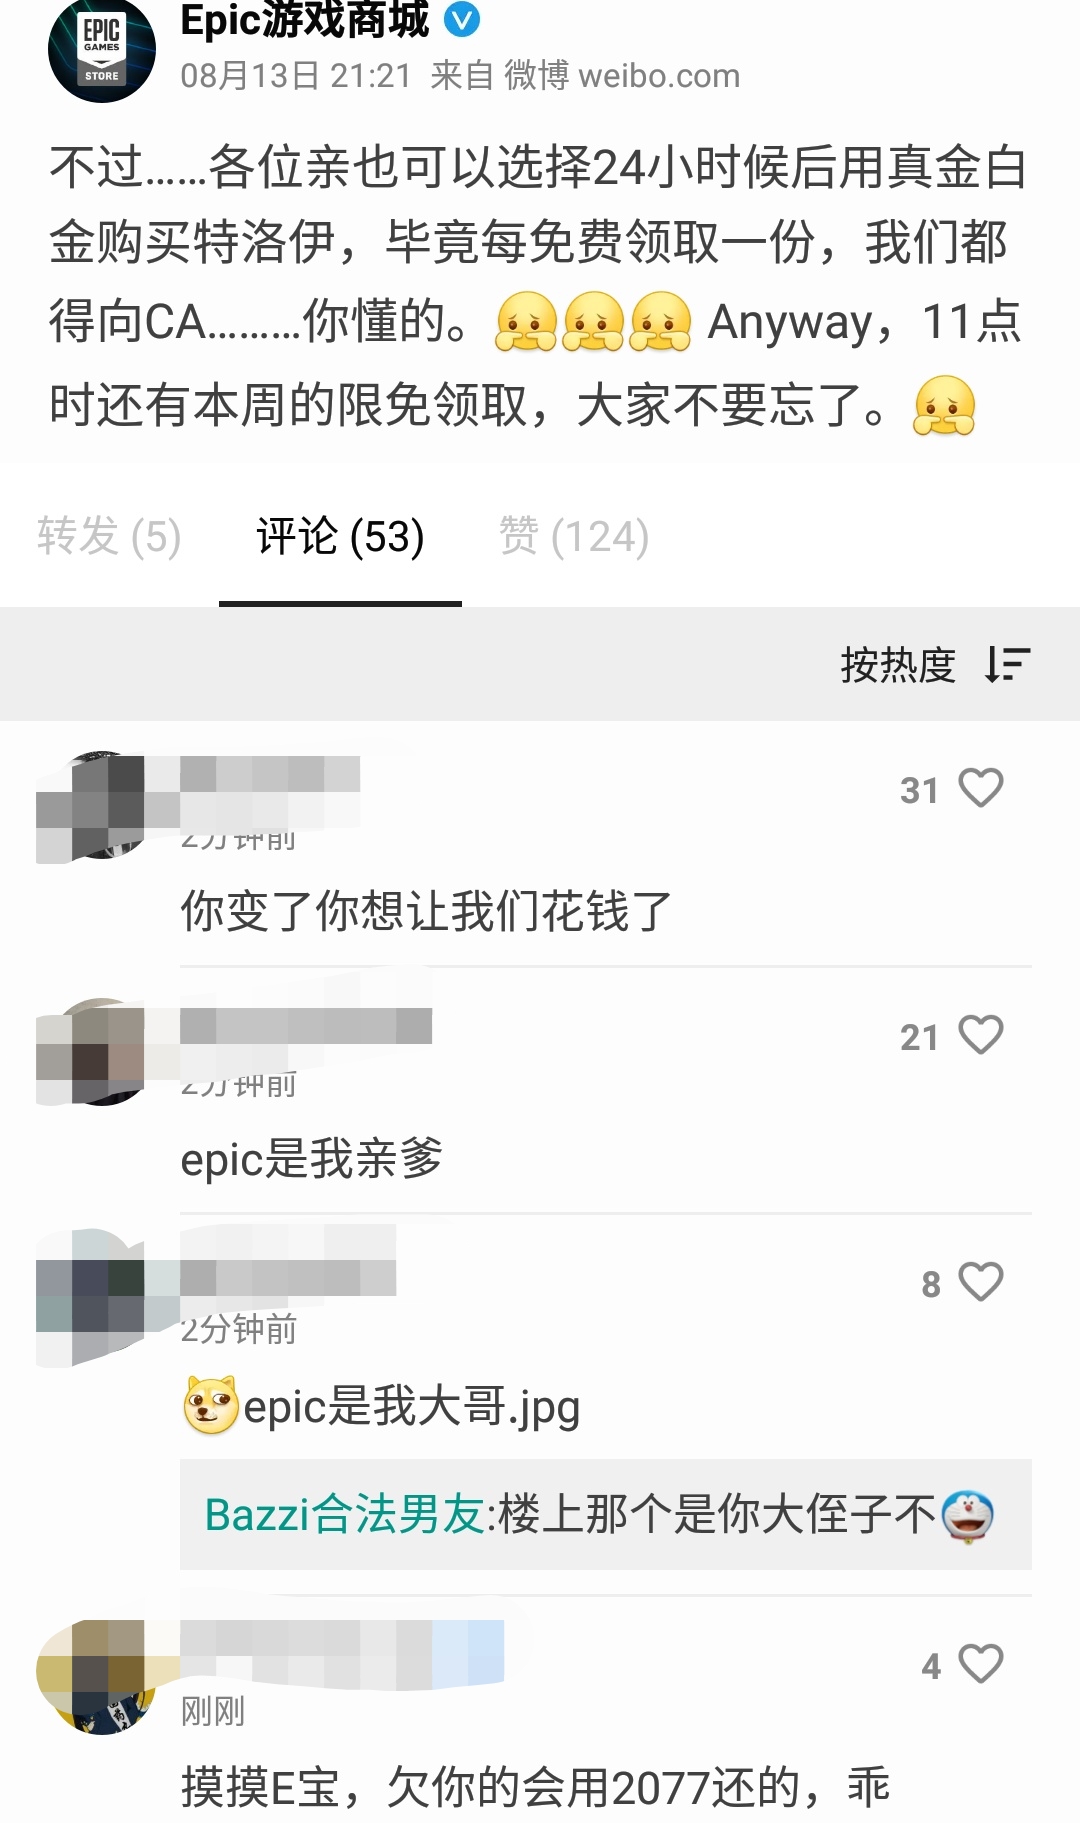Expand the reply '楼上那个是你大侄子不'
Screen dimensions: 1080x1823
(x=606, y=1514)
